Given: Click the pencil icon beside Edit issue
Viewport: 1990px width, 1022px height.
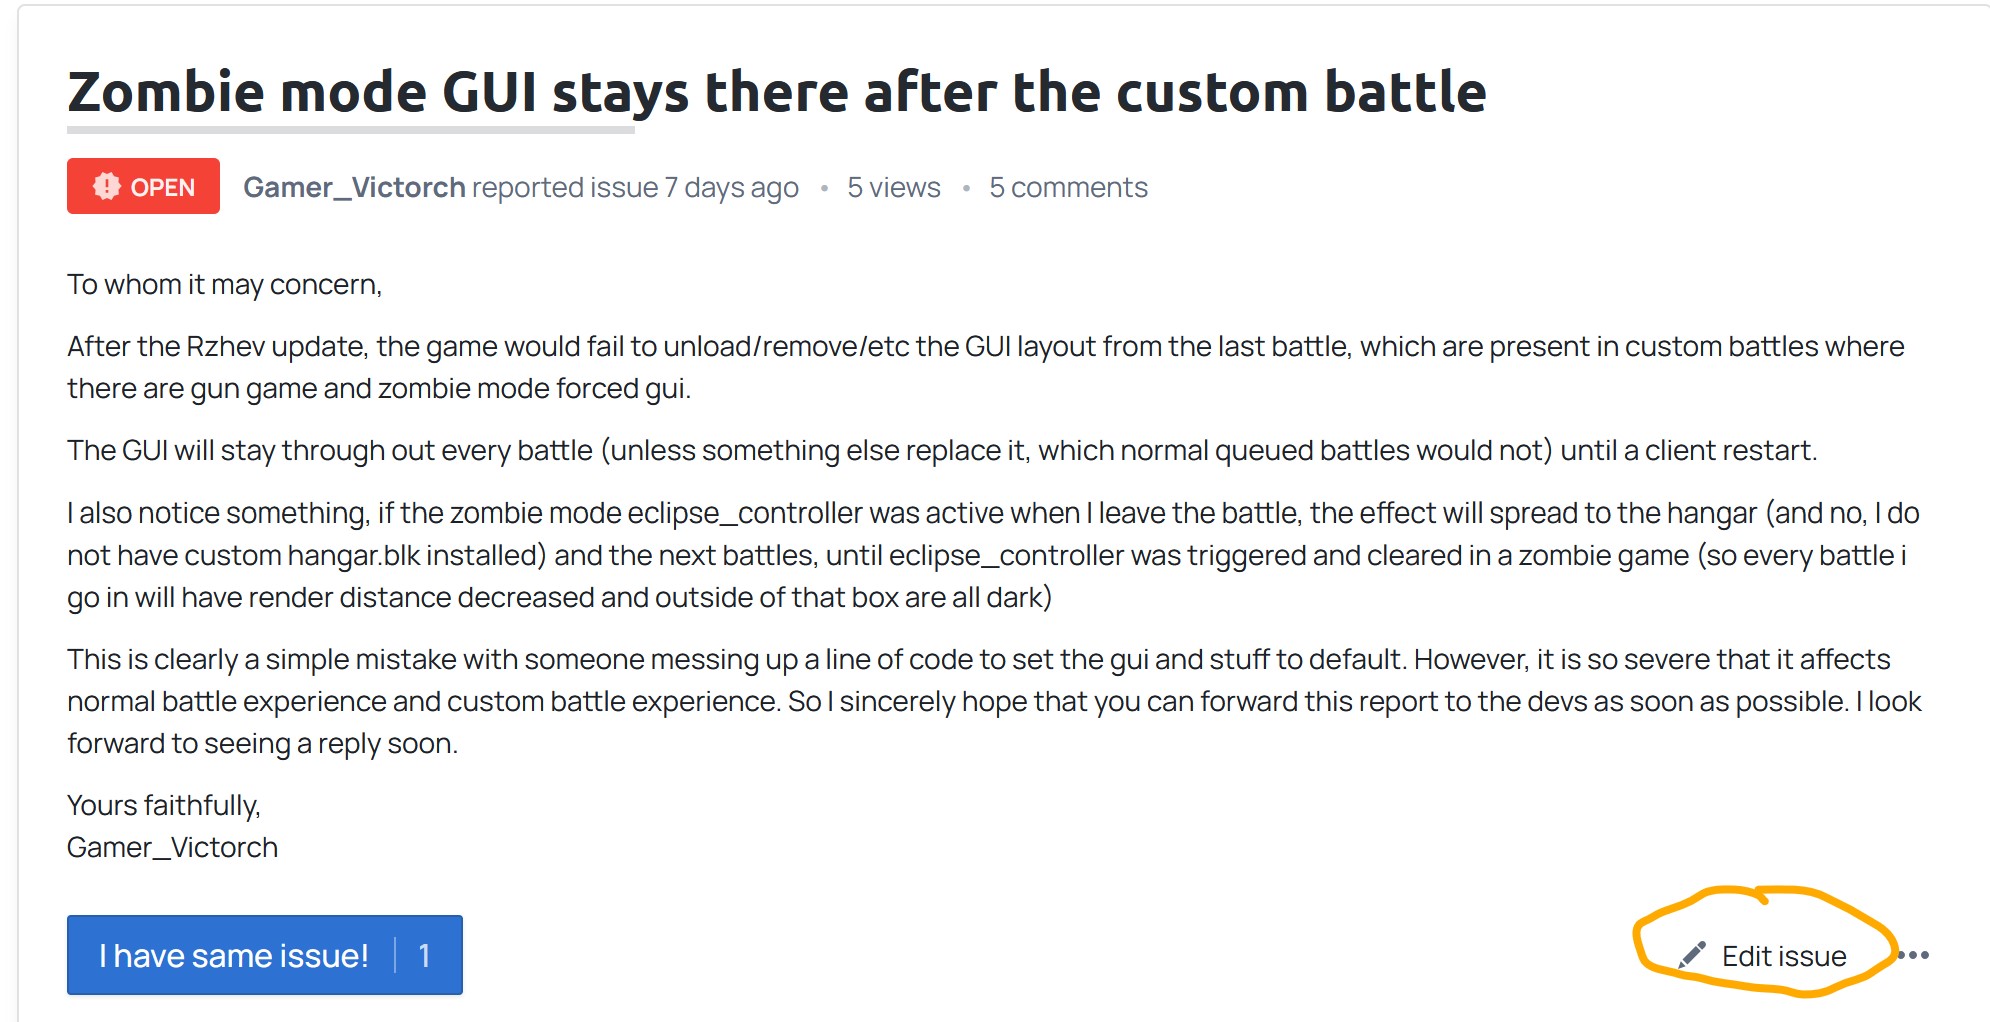Looking at the screenshot, I should [1692, 955].
